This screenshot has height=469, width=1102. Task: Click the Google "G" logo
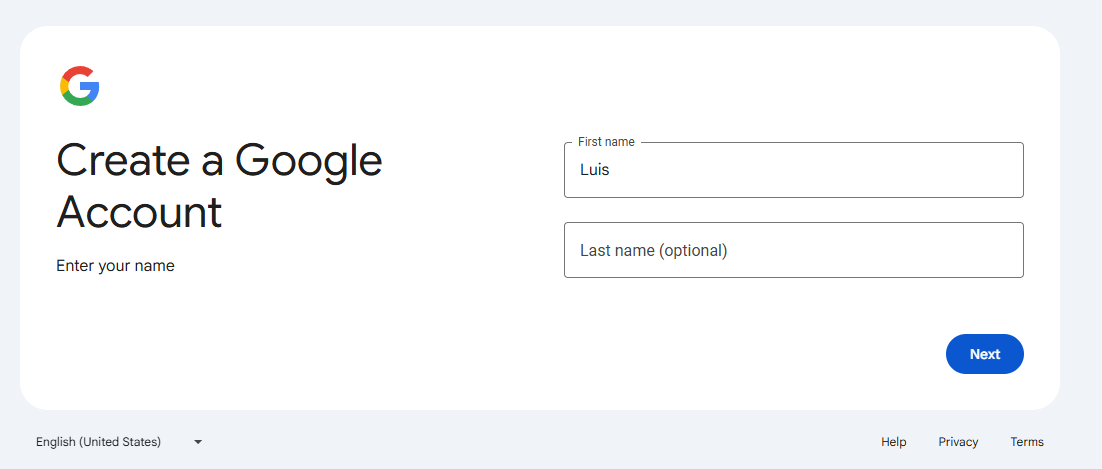point(79,86)
